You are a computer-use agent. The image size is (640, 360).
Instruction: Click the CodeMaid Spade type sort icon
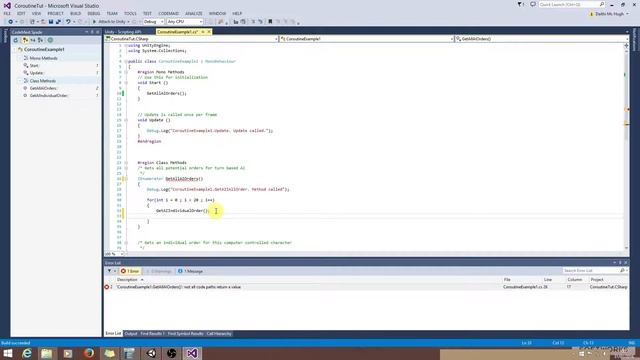pos(40,40)
